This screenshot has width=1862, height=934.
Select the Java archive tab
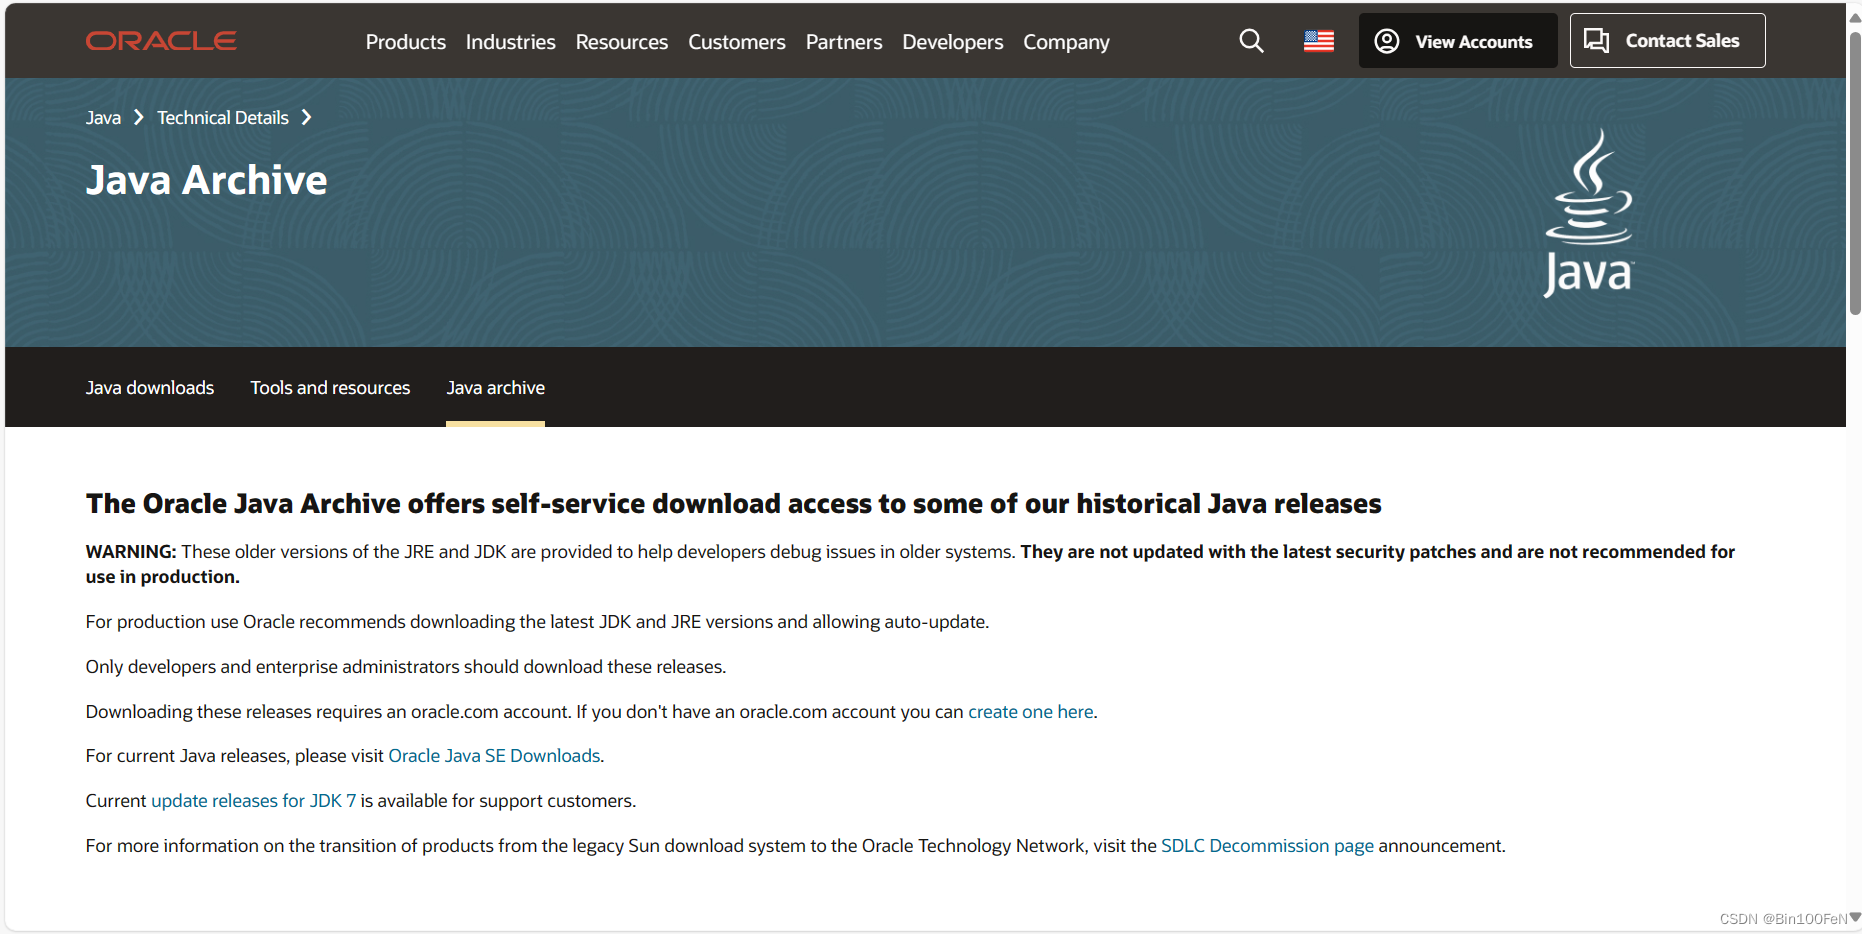[495, 388]
